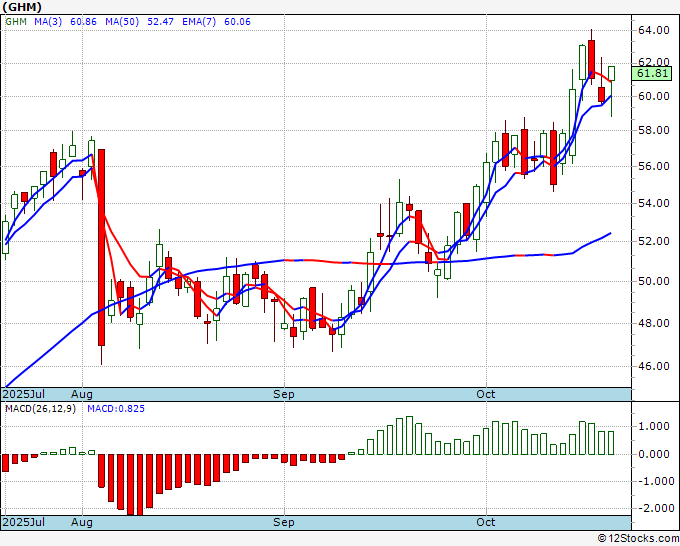Click the EMA(7) value 60.06
This screenshot has width=680, height=546.
point(237,22)
